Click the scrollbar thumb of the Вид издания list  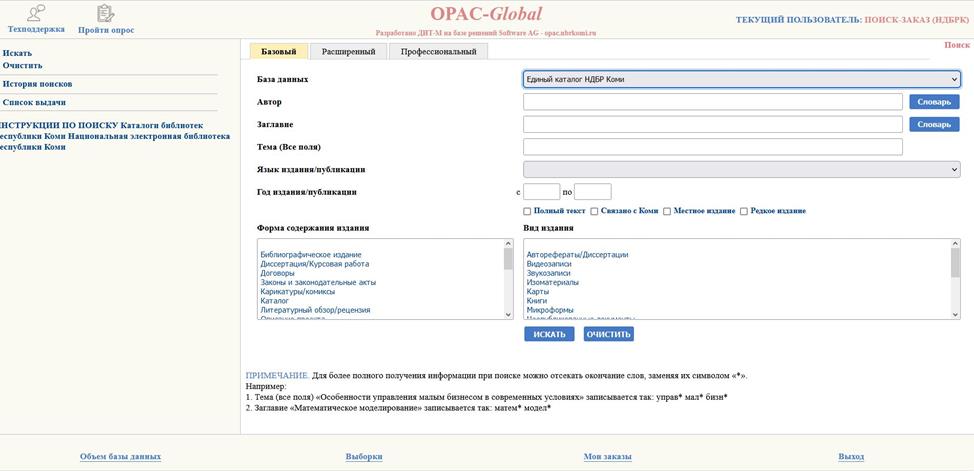tap(955, 262)
